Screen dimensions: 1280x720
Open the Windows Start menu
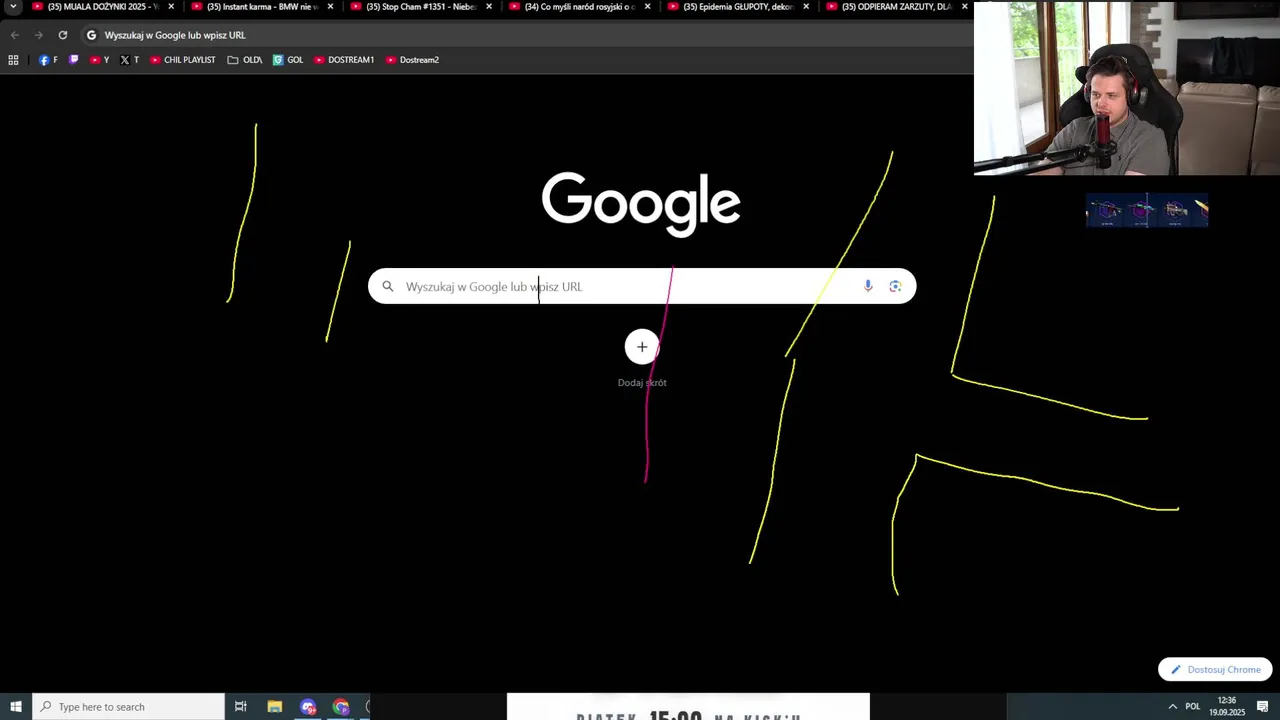(x=16, y=707)
